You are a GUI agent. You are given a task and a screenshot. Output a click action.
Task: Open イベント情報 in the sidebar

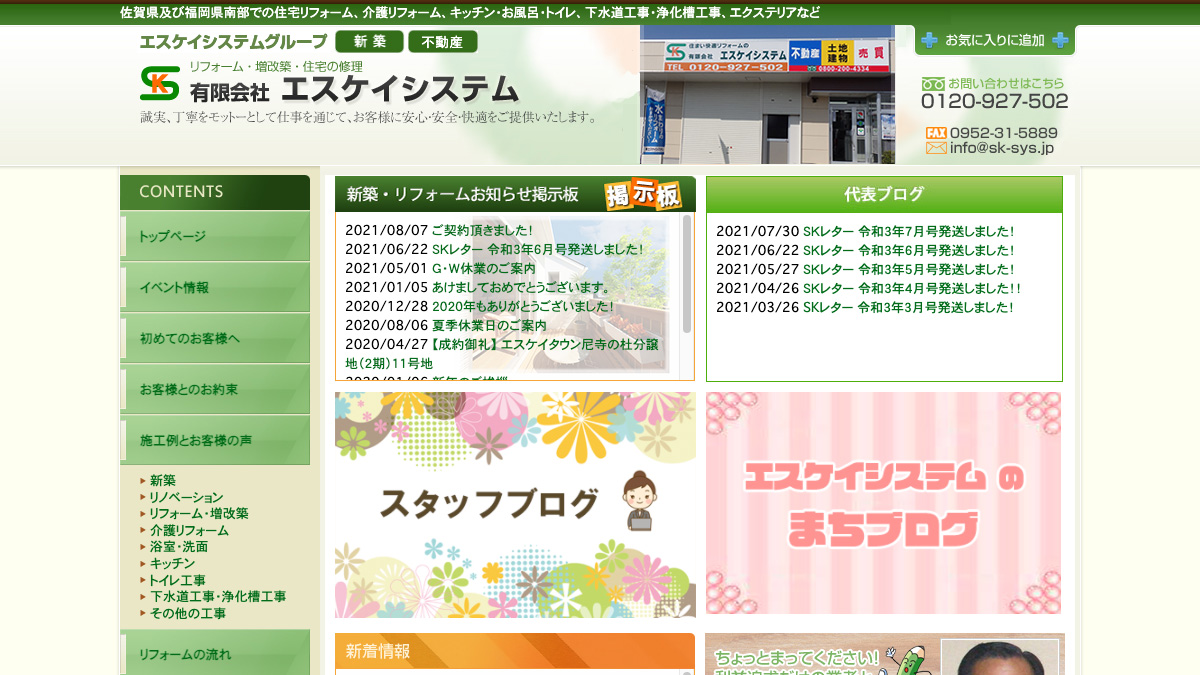pyautogui.click(x=215, y=288)
